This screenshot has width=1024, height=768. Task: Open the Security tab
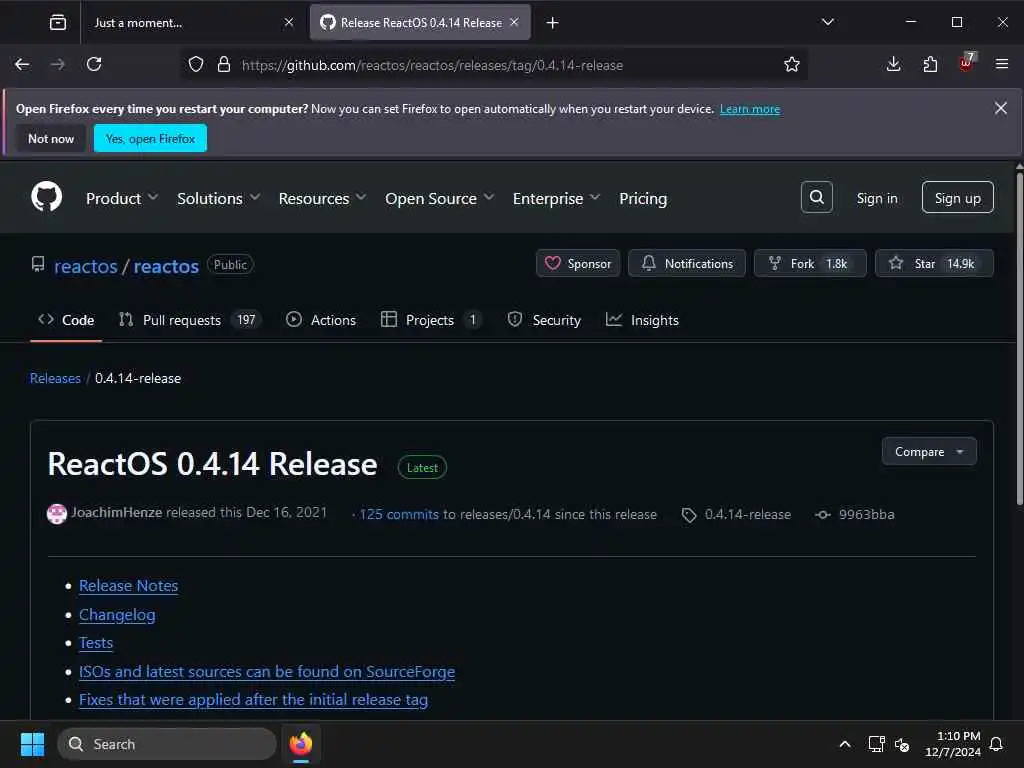point(544,320)
